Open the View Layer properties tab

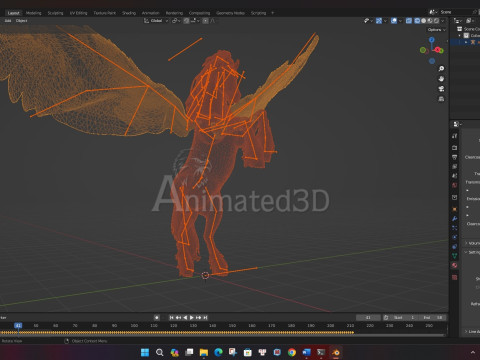point(455,166)
